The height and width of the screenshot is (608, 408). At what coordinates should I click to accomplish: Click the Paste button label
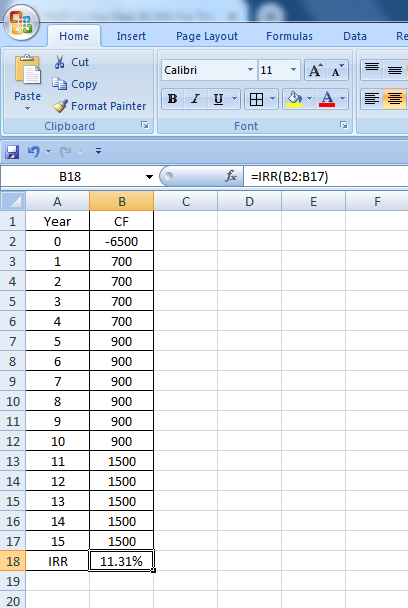pyautogui.click(x=28, y=96)
